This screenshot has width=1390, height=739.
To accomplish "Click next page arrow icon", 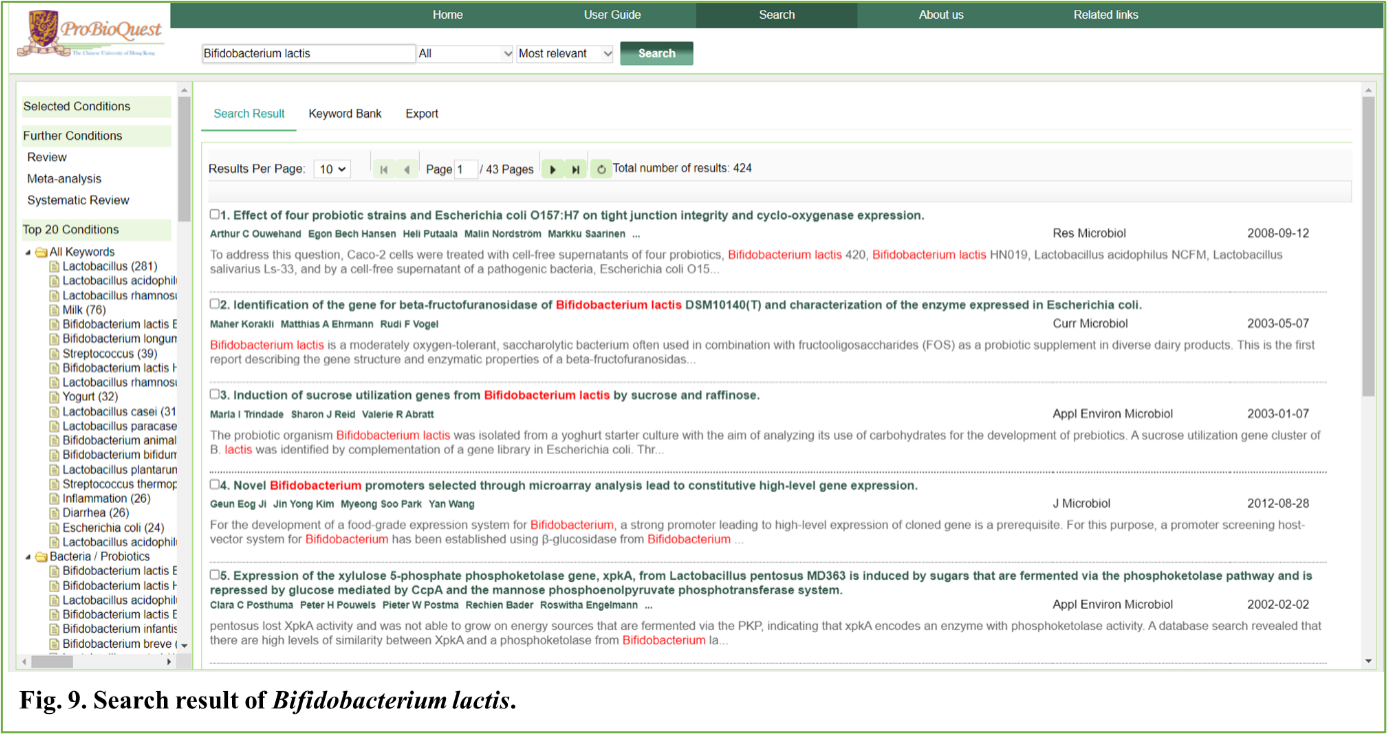I will coord(553,170).
